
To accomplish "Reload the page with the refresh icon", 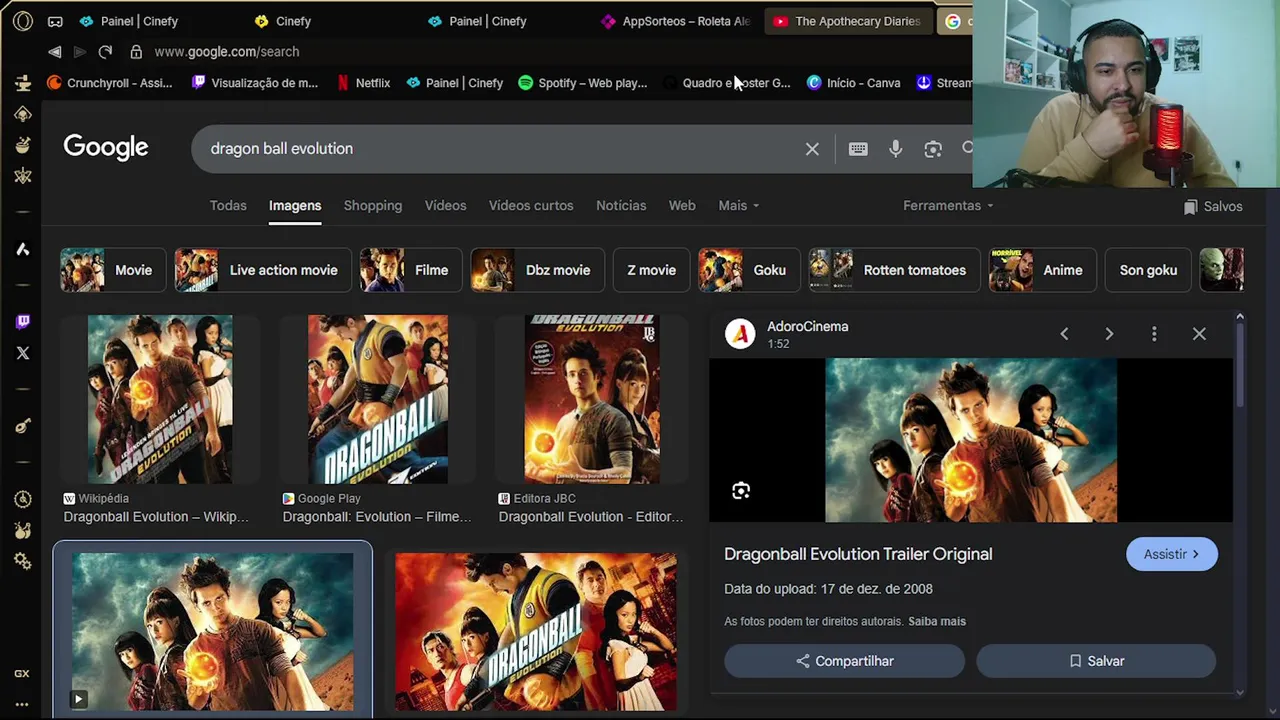I will pyautogui.click(x=105, y=52).
